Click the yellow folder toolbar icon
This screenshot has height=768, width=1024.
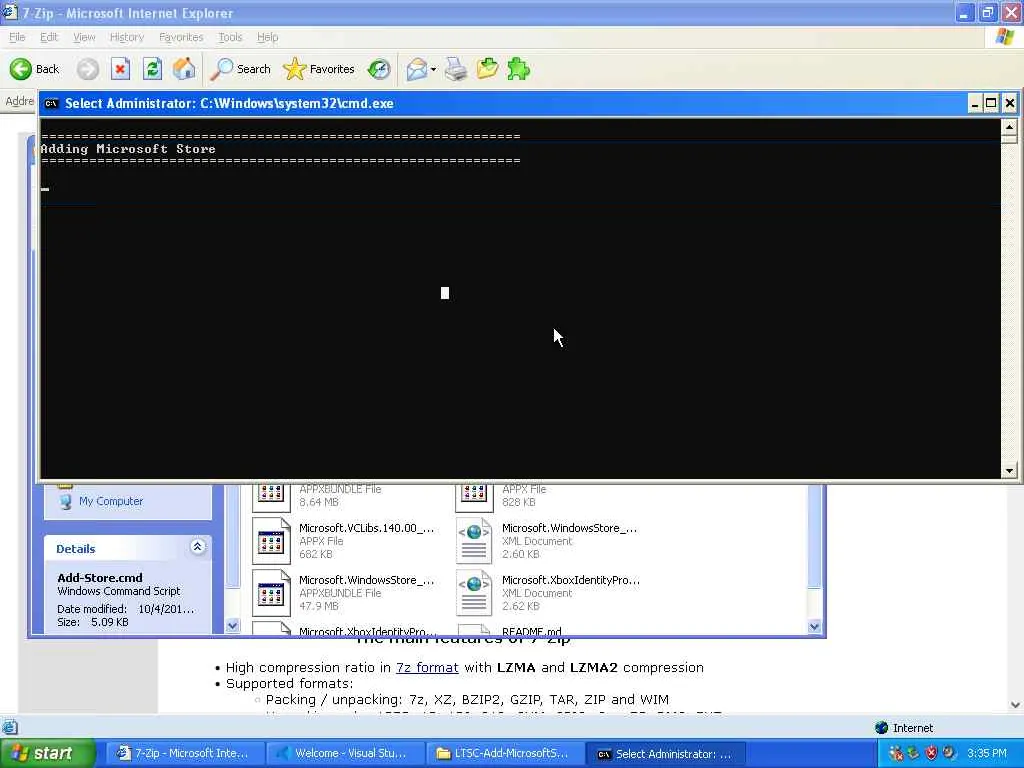487,69
